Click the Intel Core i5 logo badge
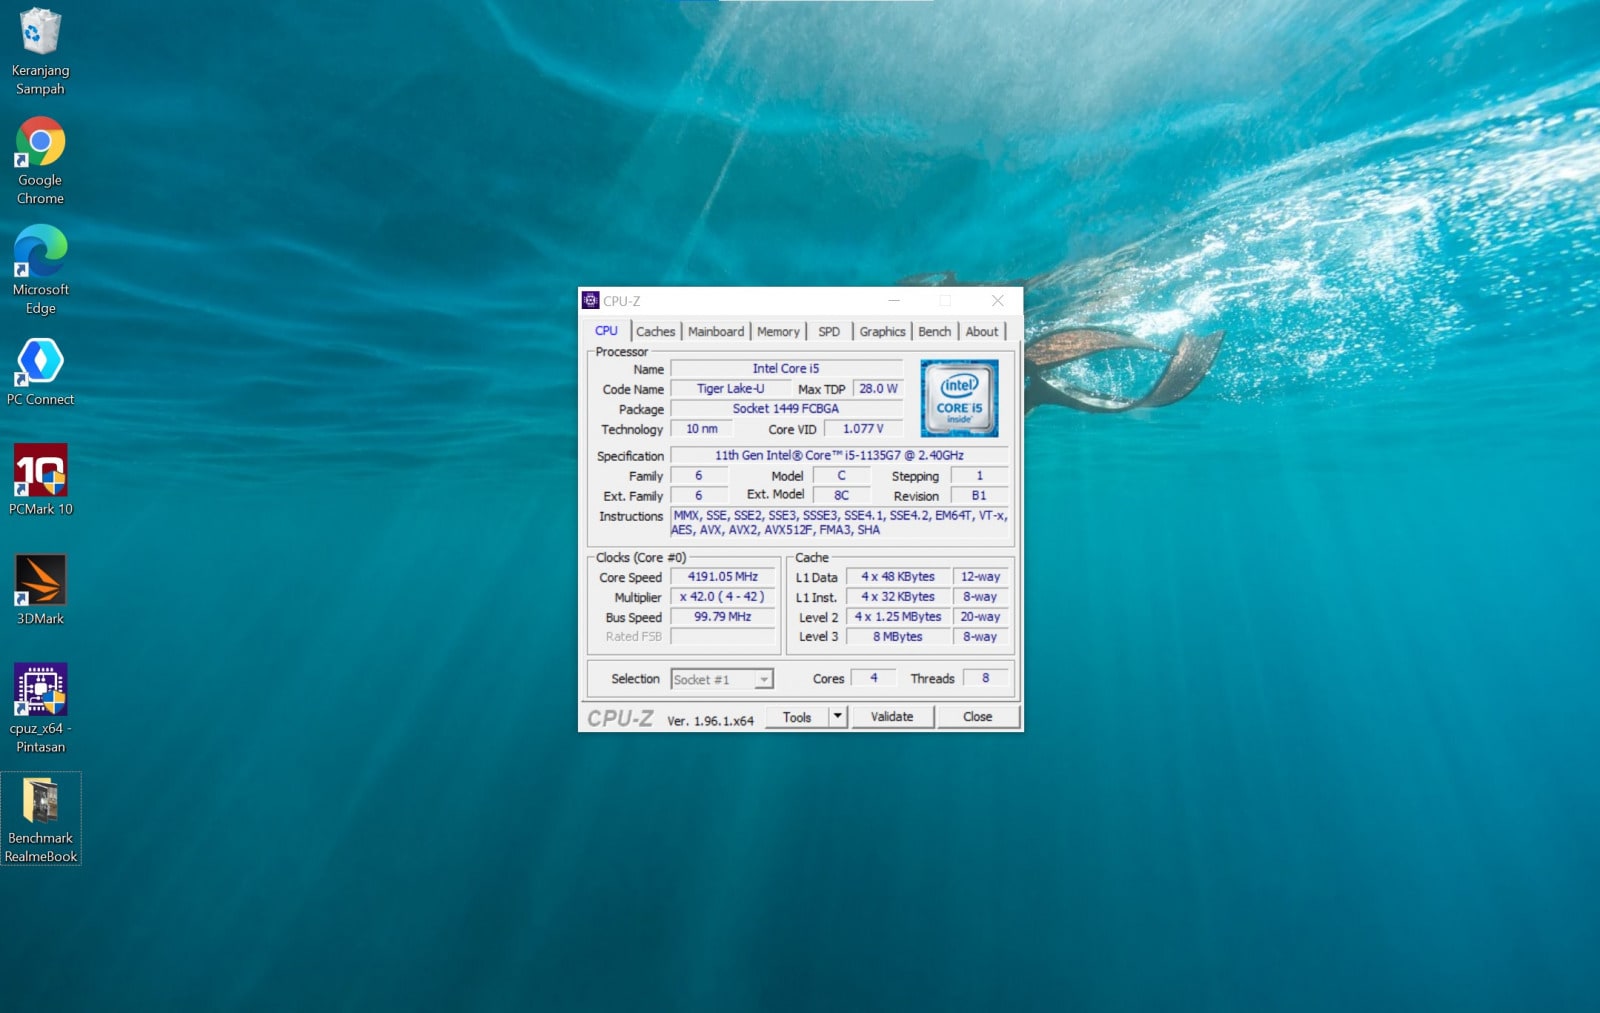 tap(959, 398)
